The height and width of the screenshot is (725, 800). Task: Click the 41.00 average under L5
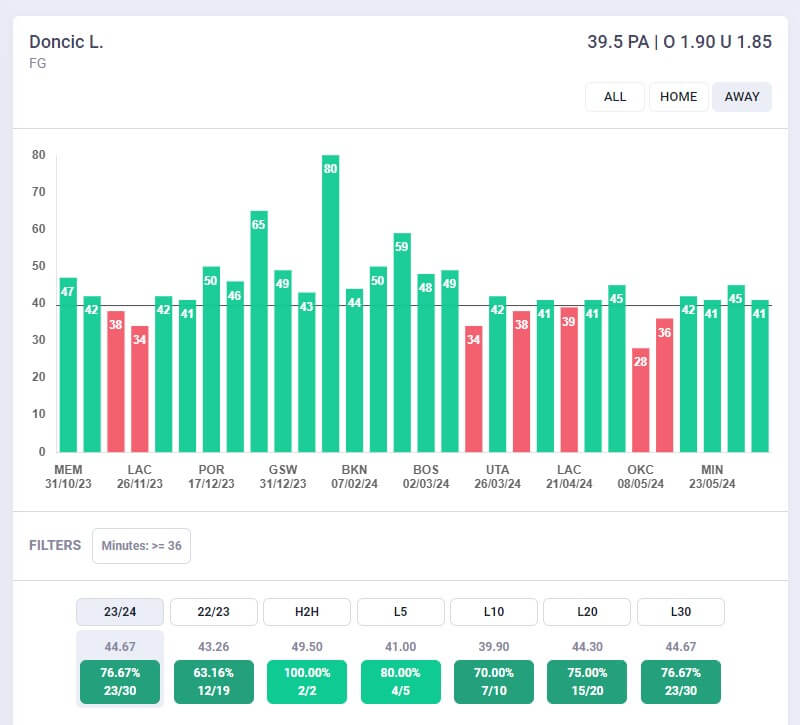click(401, 647)
